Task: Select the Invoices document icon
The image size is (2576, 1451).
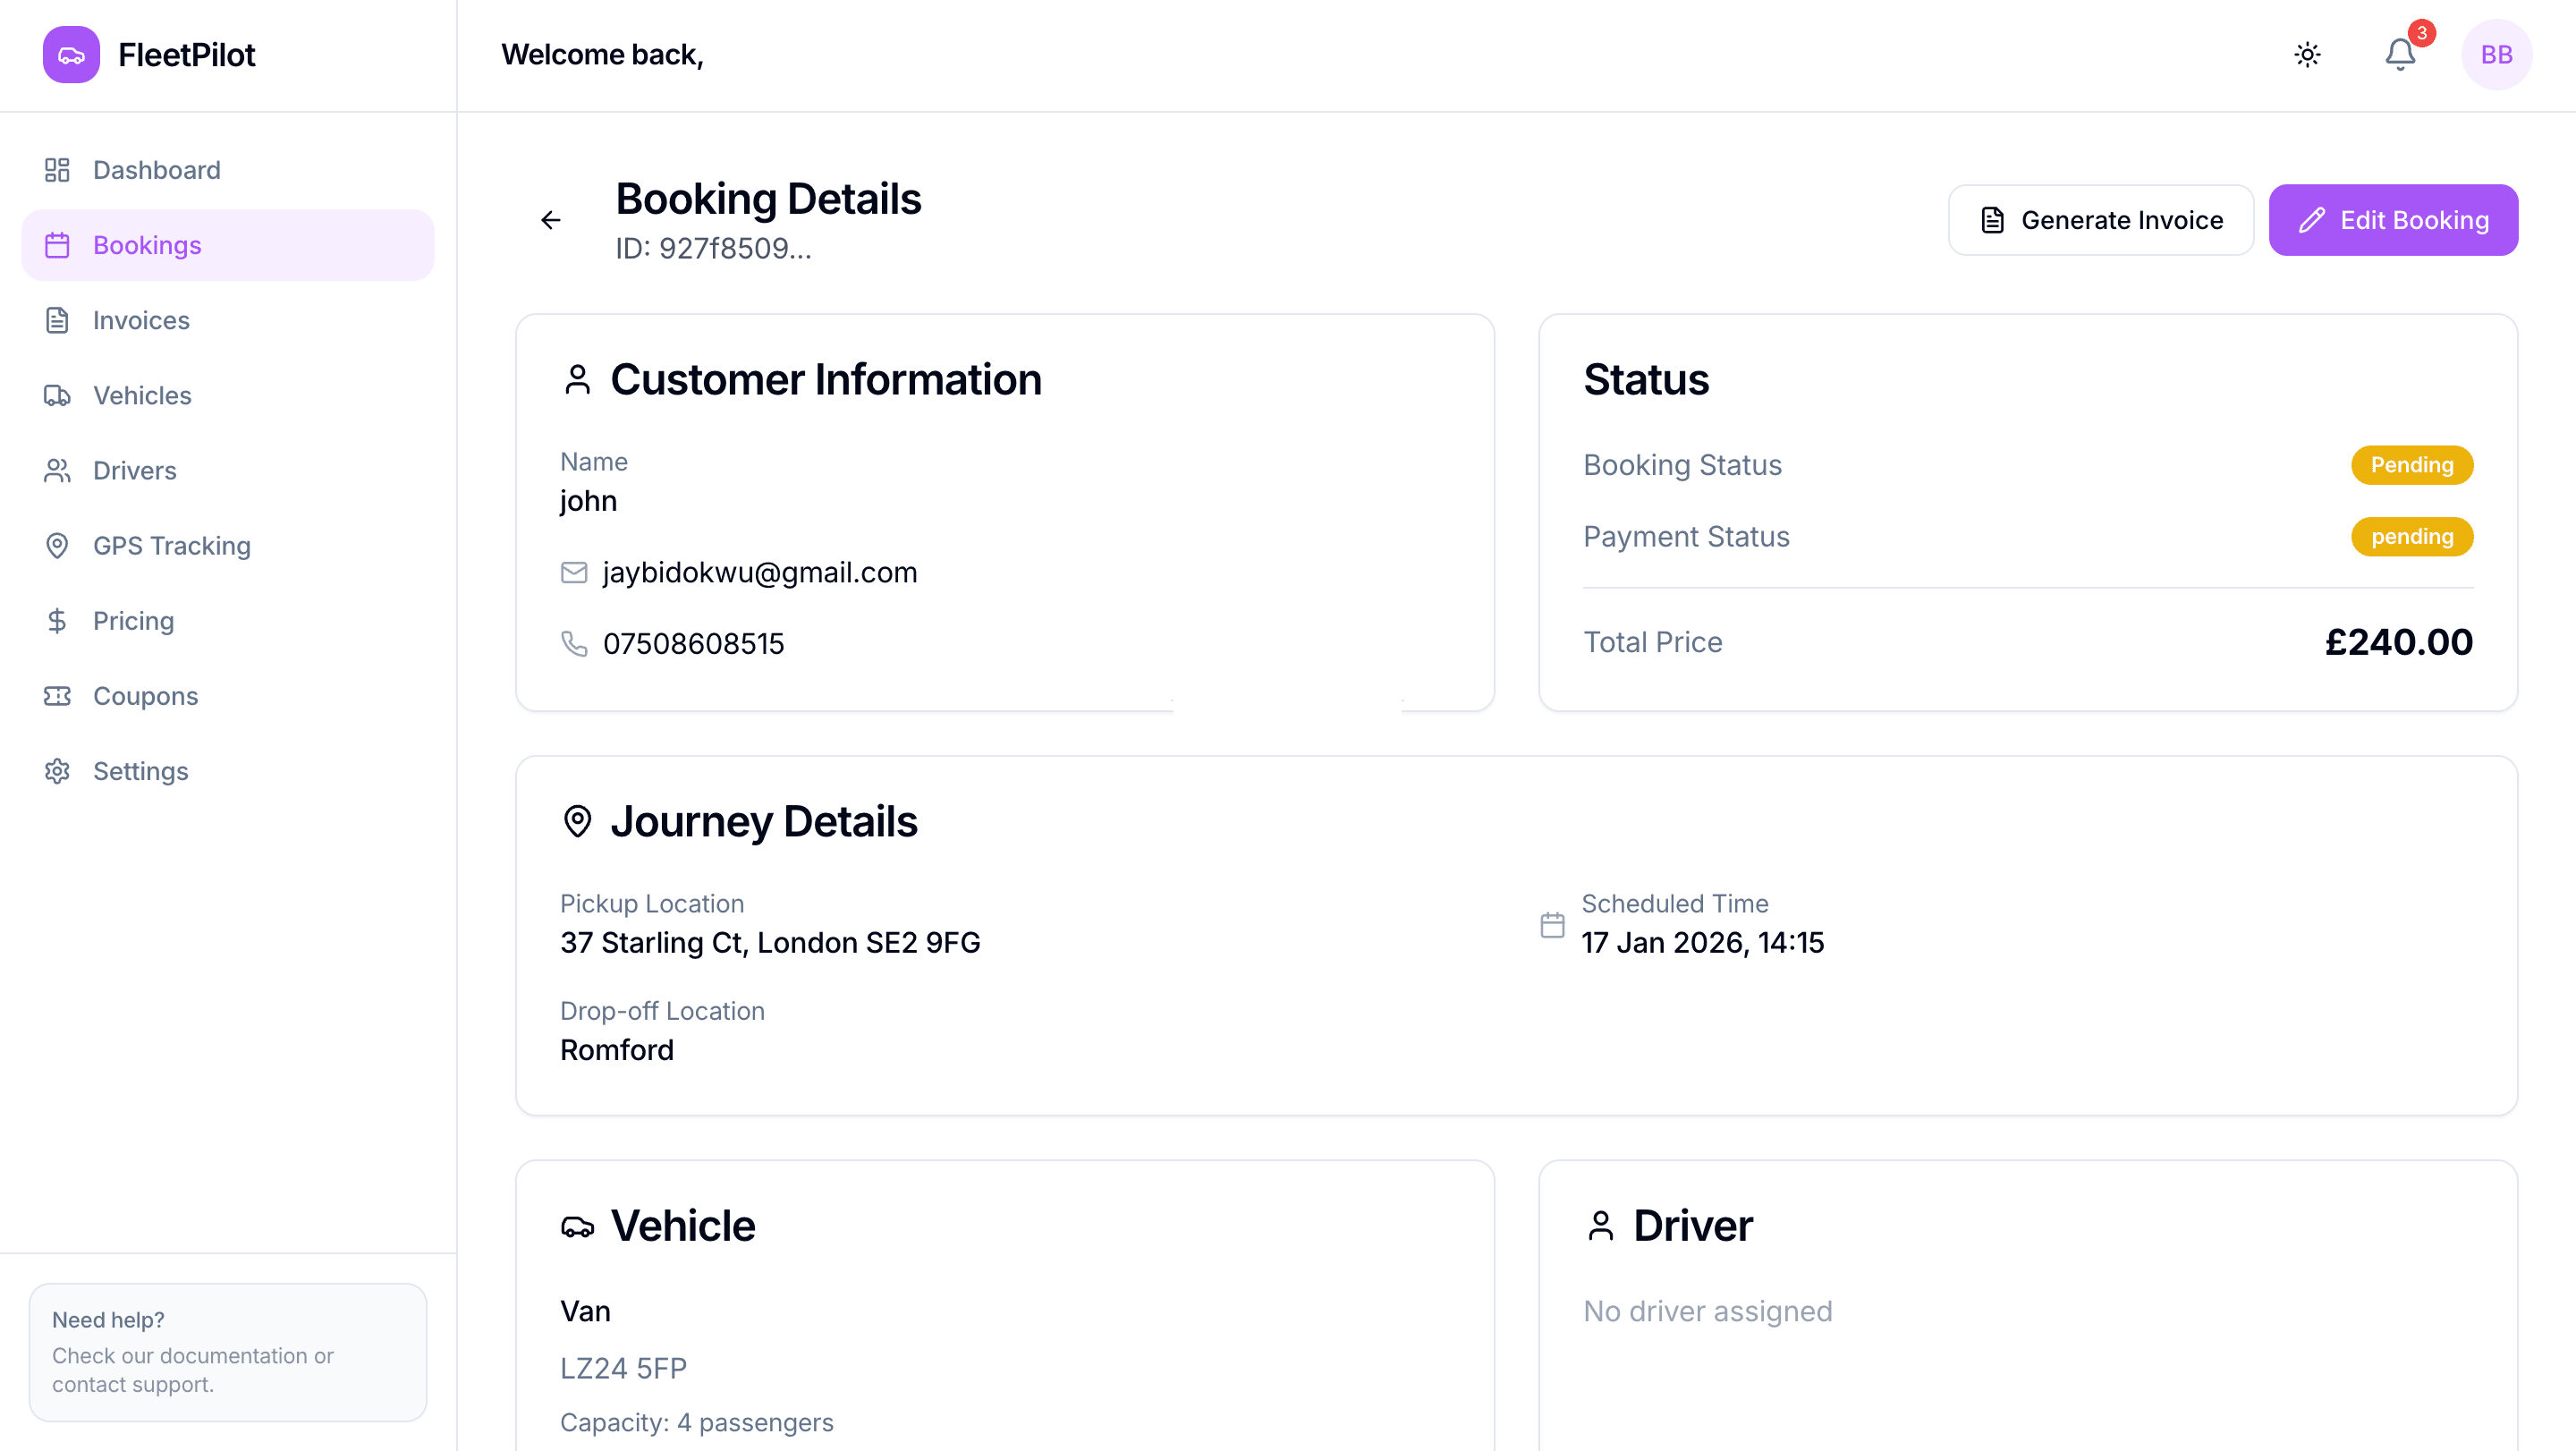Action: [57, 320]
